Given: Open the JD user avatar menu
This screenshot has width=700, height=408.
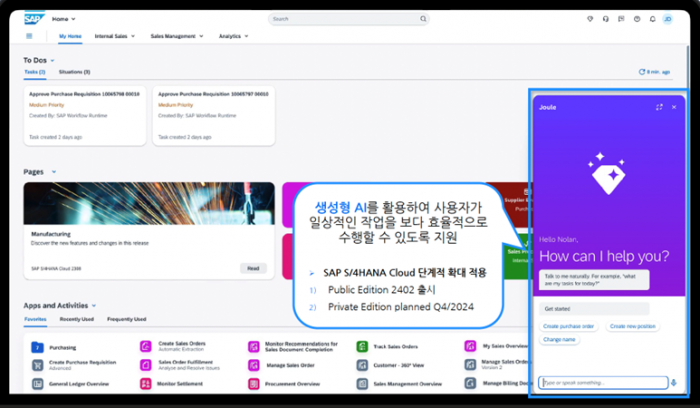Looking at the screenshot, I should tap(667, 19).
